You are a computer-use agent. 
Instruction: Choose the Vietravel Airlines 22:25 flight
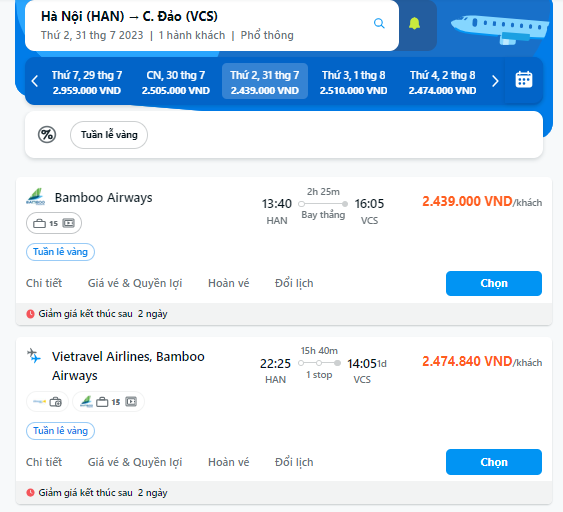coord(494,462)
